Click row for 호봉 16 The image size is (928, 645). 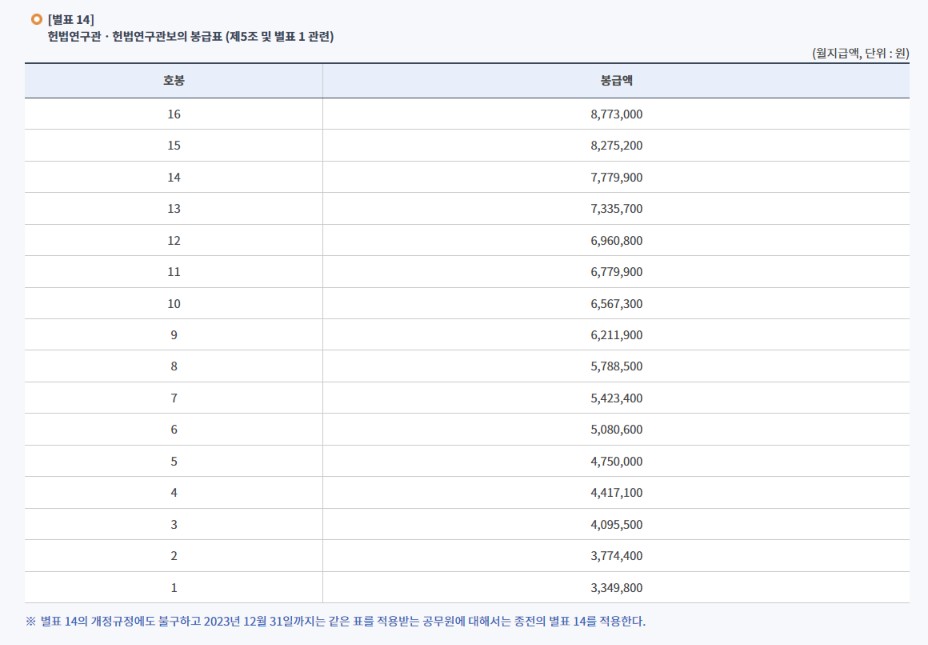(173, 114)
